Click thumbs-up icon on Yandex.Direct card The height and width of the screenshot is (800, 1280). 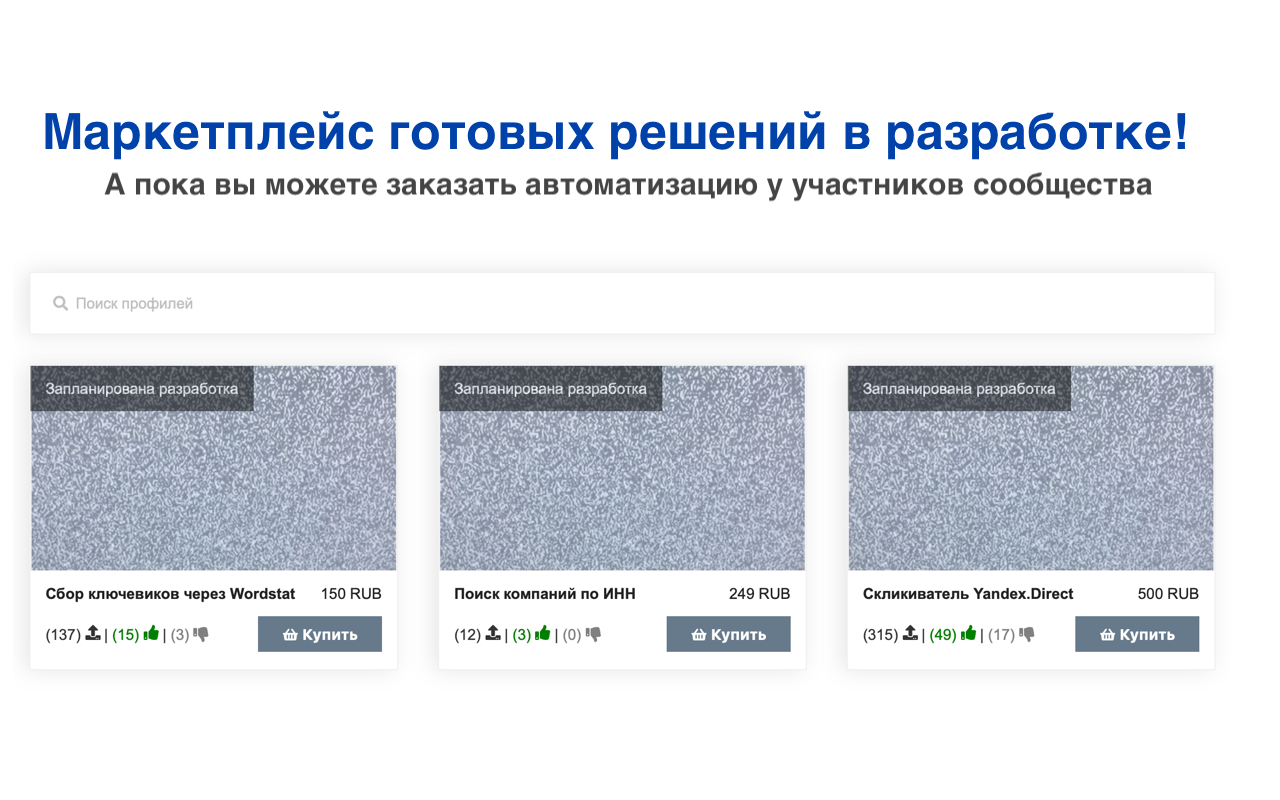(x=969, y=633)
